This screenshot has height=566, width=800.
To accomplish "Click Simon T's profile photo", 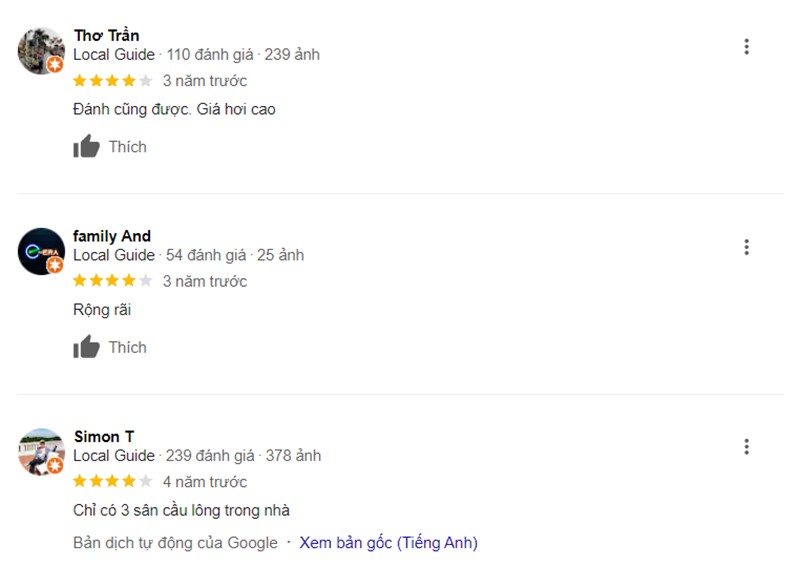I will 41,451.
